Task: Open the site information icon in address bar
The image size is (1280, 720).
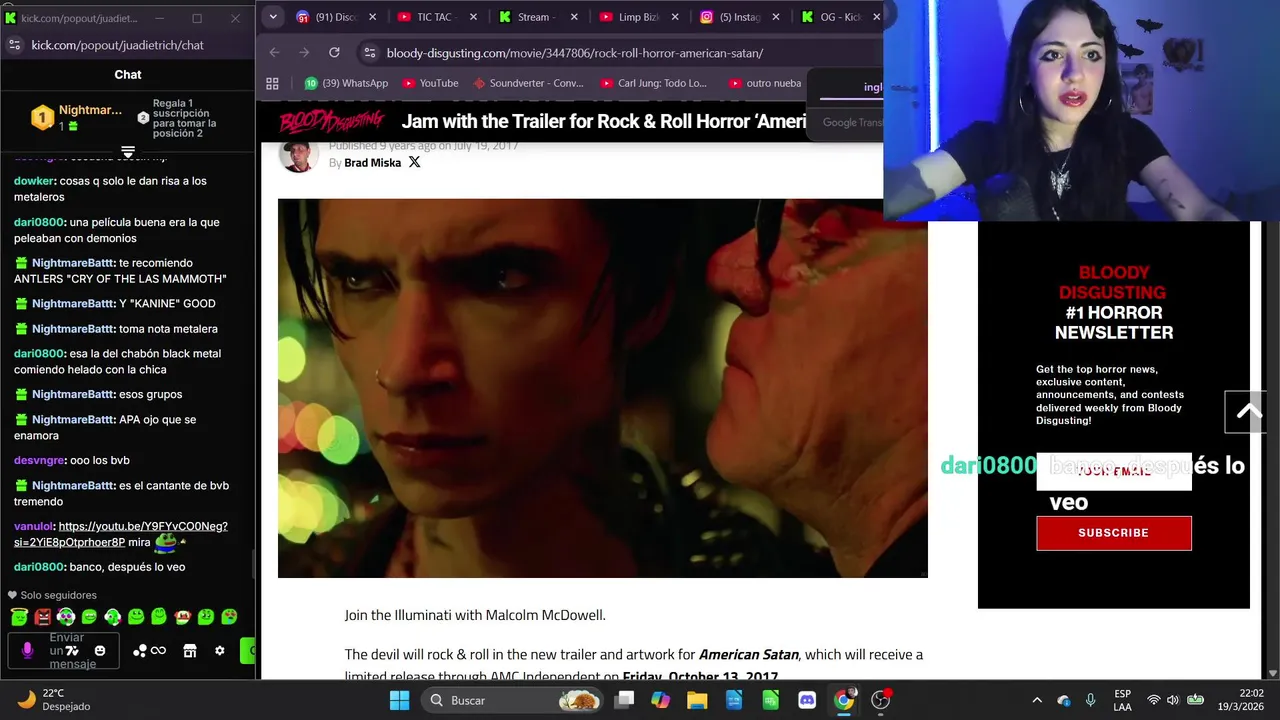Action: click(x=369, y=53)
